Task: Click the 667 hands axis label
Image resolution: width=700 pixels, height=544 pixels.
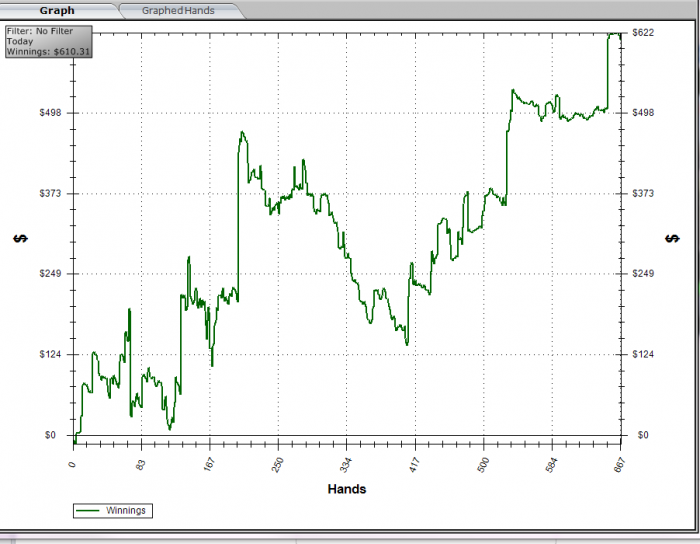Action: pos(619,465)
